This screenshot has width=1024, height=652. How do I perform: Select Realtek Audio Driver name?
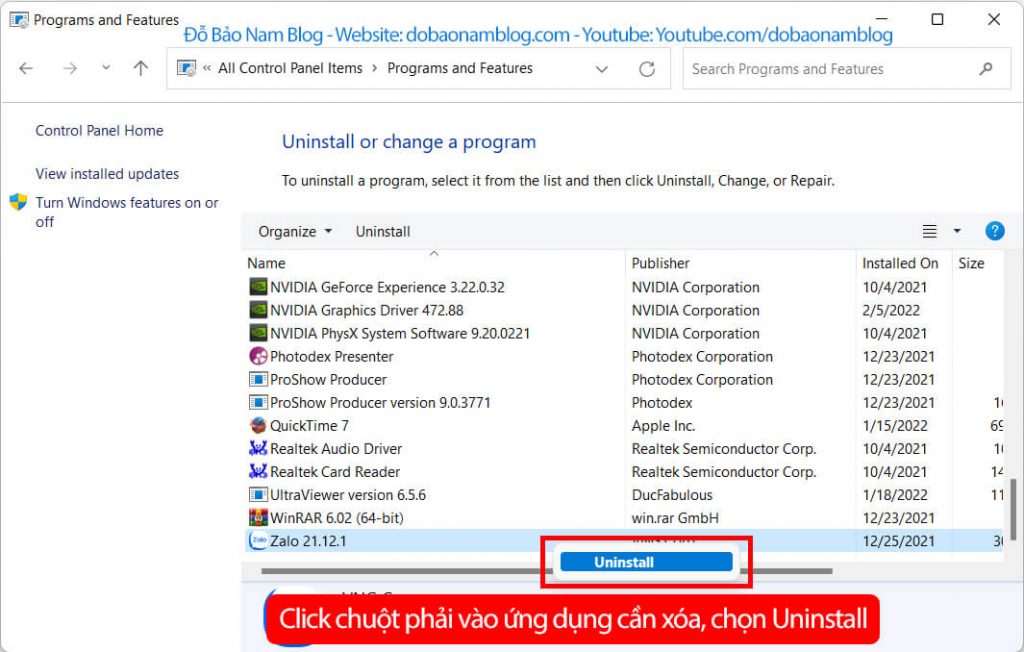336,449
